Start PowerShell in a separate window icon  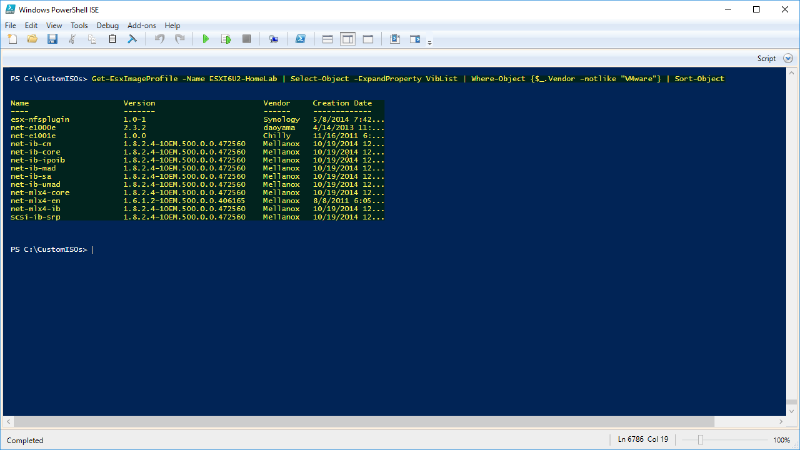click(299, 39)
